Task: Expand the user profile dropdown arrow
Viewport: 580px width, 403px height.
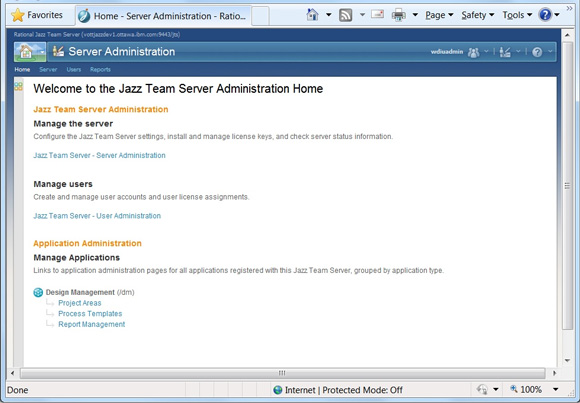Action: tap(486, 51)
